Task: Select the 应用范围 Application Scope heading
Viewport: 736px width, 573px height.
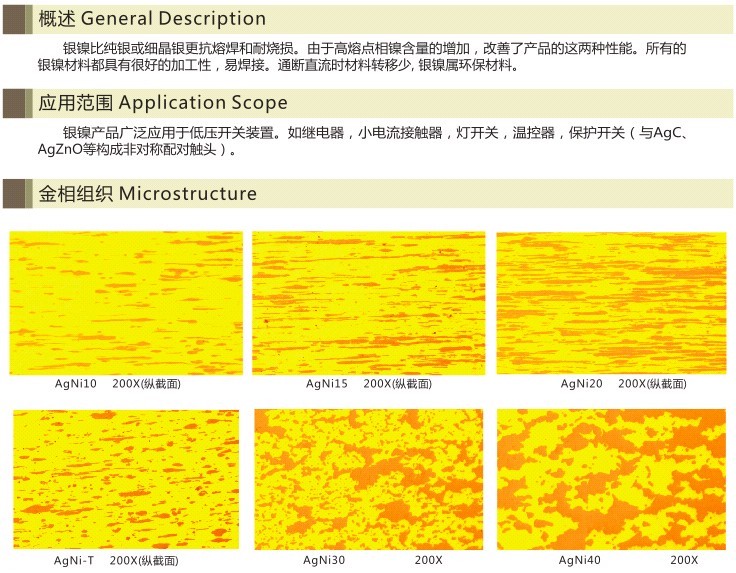Action: pos(162,103)
